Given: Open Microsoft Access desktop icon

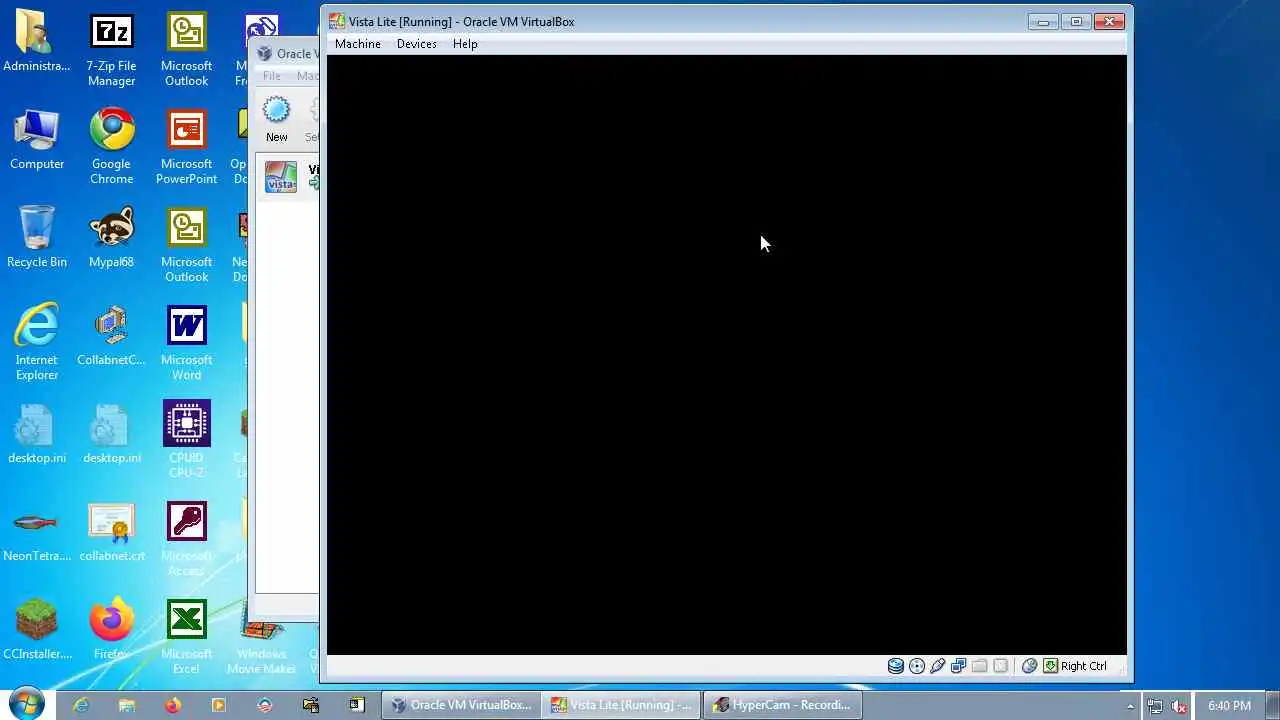Looking at the screenshot, I should pyautogui.click(x=186, y=538).
